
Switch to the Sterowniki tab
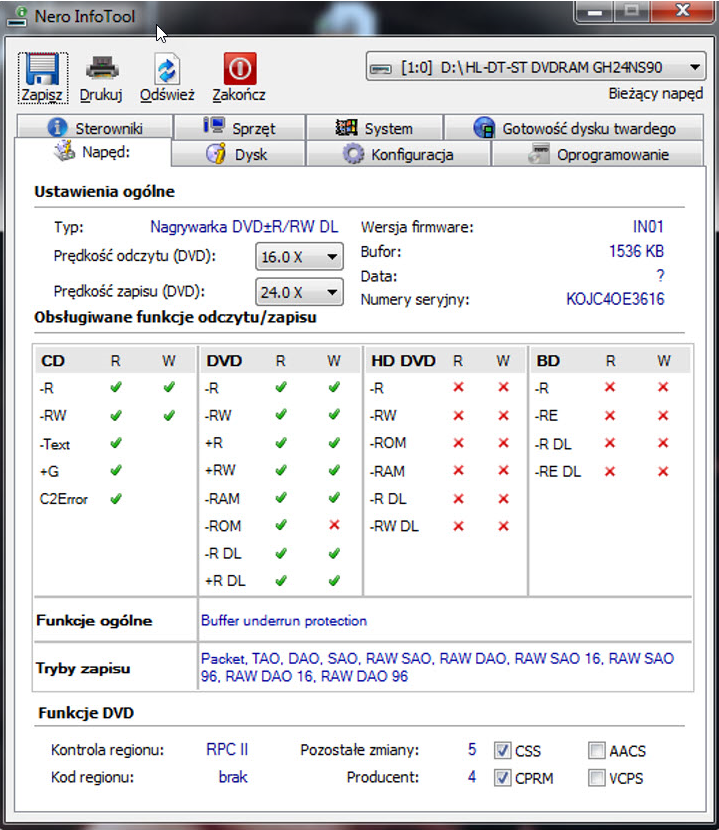point(95,128)
